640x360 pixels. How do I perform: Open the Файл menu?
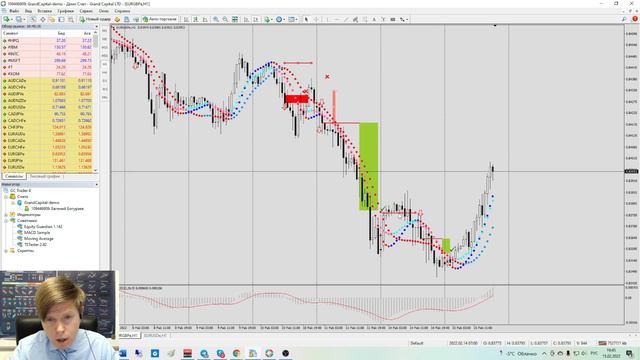coord(13,11)
